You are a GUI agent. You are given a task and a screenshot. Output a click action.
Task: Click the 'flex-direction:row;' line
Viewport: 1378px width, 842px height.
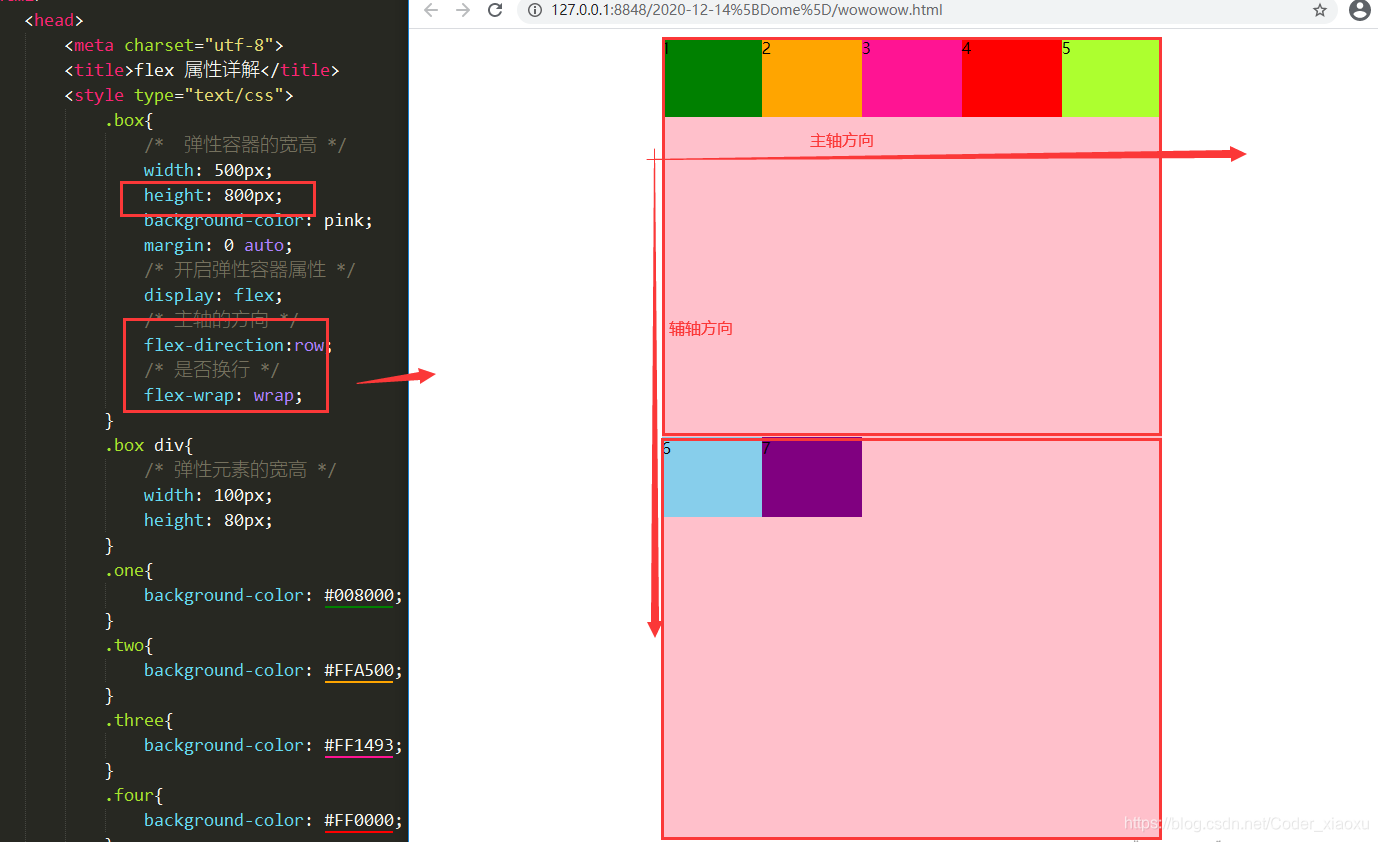238,345
